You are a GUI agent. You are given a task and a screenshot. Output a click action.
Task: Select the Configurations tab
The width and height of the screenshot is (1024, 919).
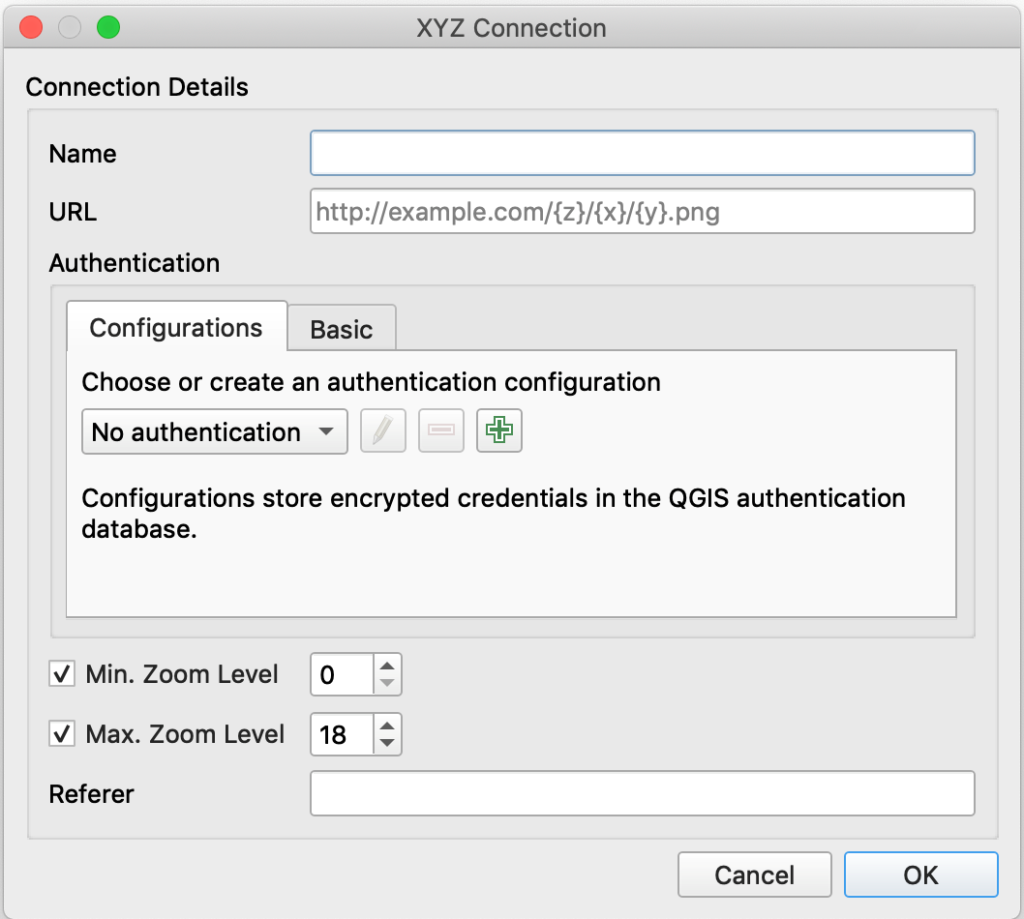[x=176, y=327]
